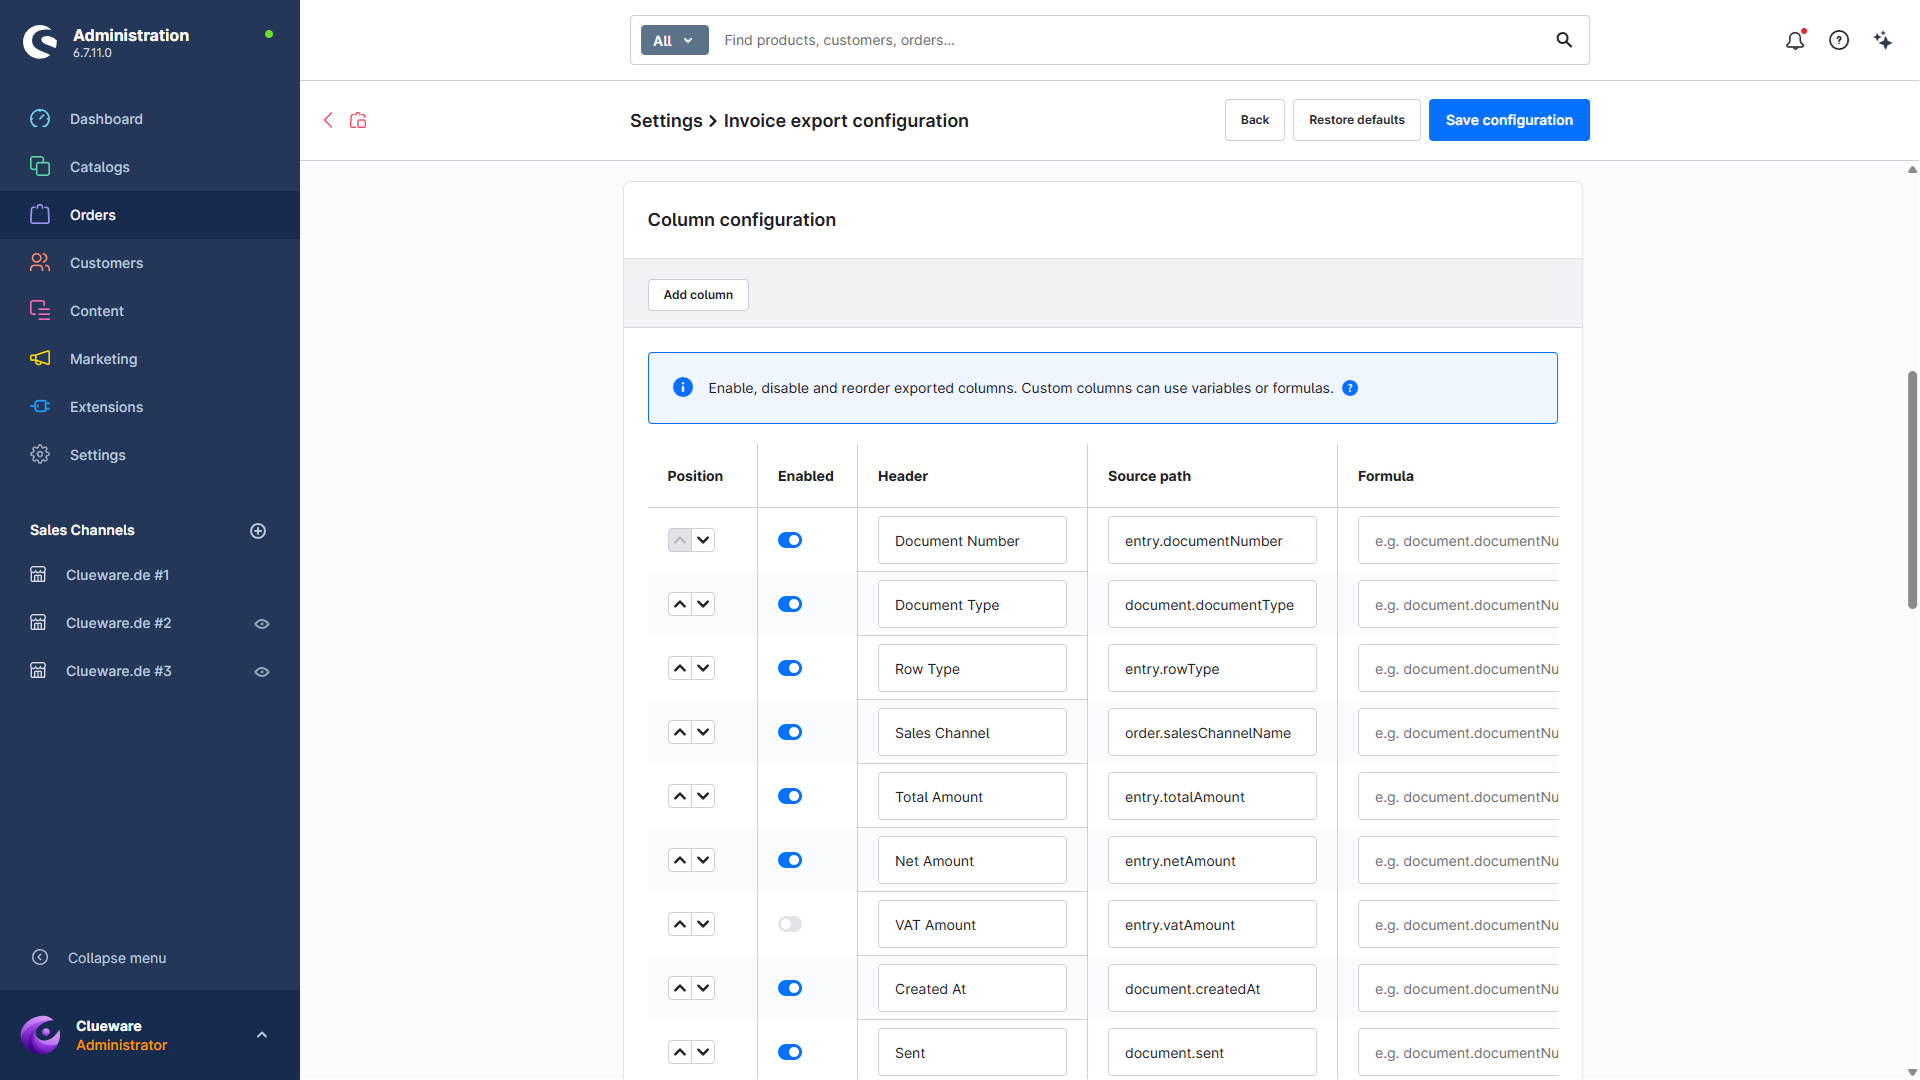Open the Clueware.de #2 sales channel
The image size is (1920, 1080).
pos(118,623)
